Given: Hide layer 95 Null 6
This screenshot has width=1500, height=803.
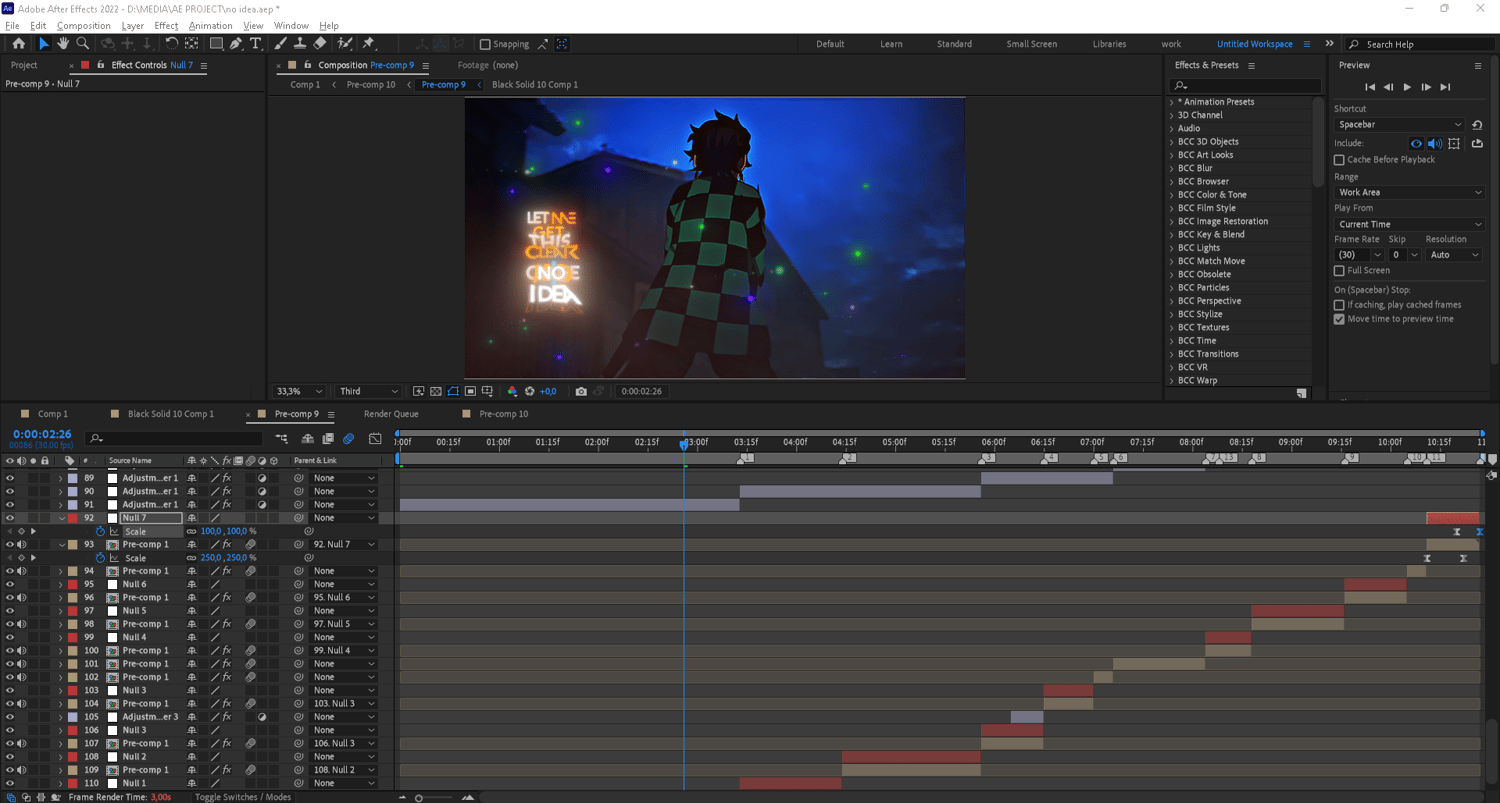Looking at the screenshot, I should pos(10,584).
